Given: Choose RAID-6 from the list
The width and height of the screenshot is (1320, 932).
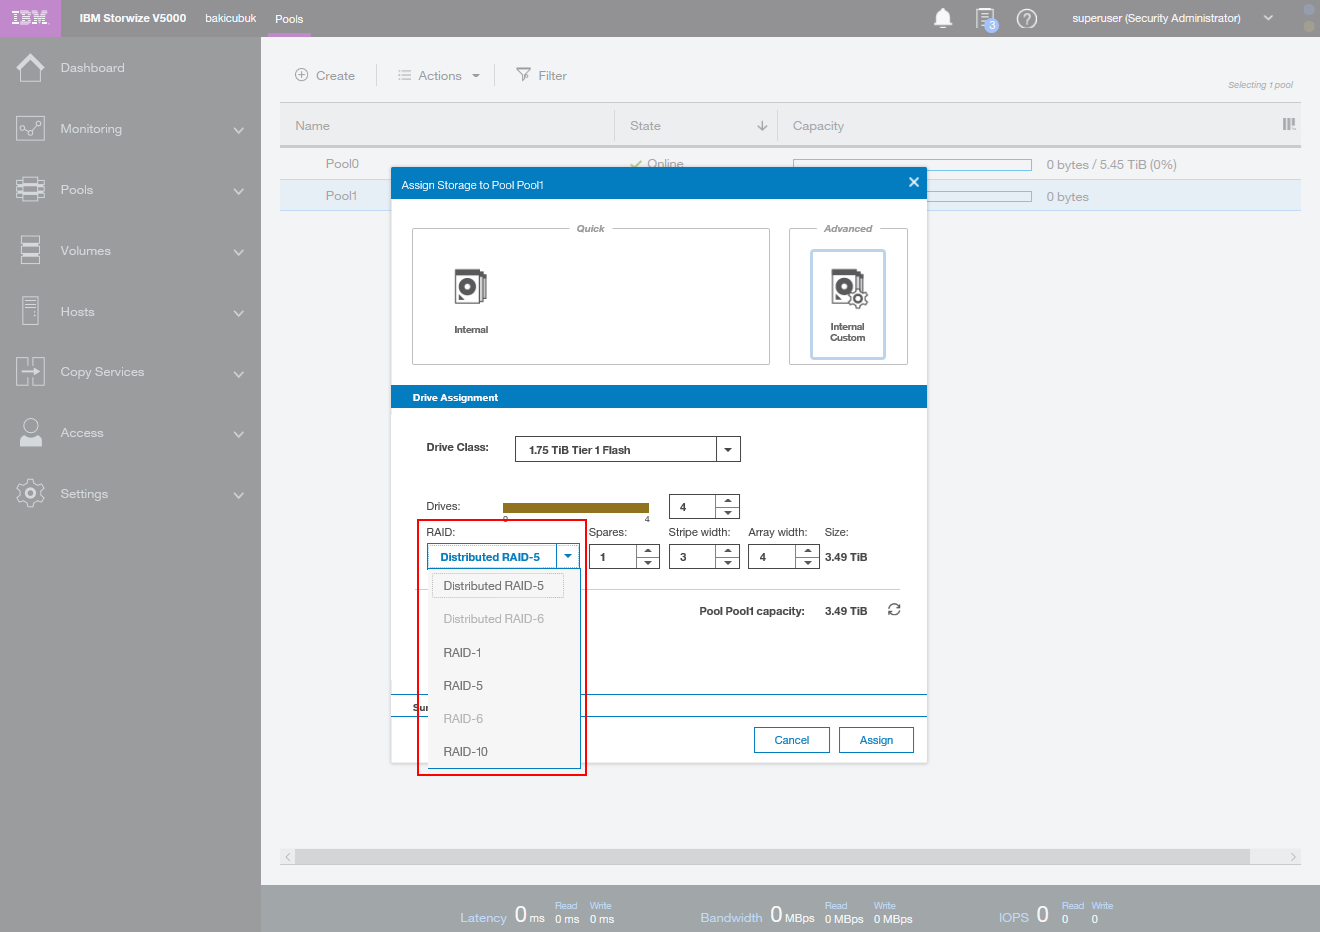Looking at the screenshot, I should (x=504, y=718).
